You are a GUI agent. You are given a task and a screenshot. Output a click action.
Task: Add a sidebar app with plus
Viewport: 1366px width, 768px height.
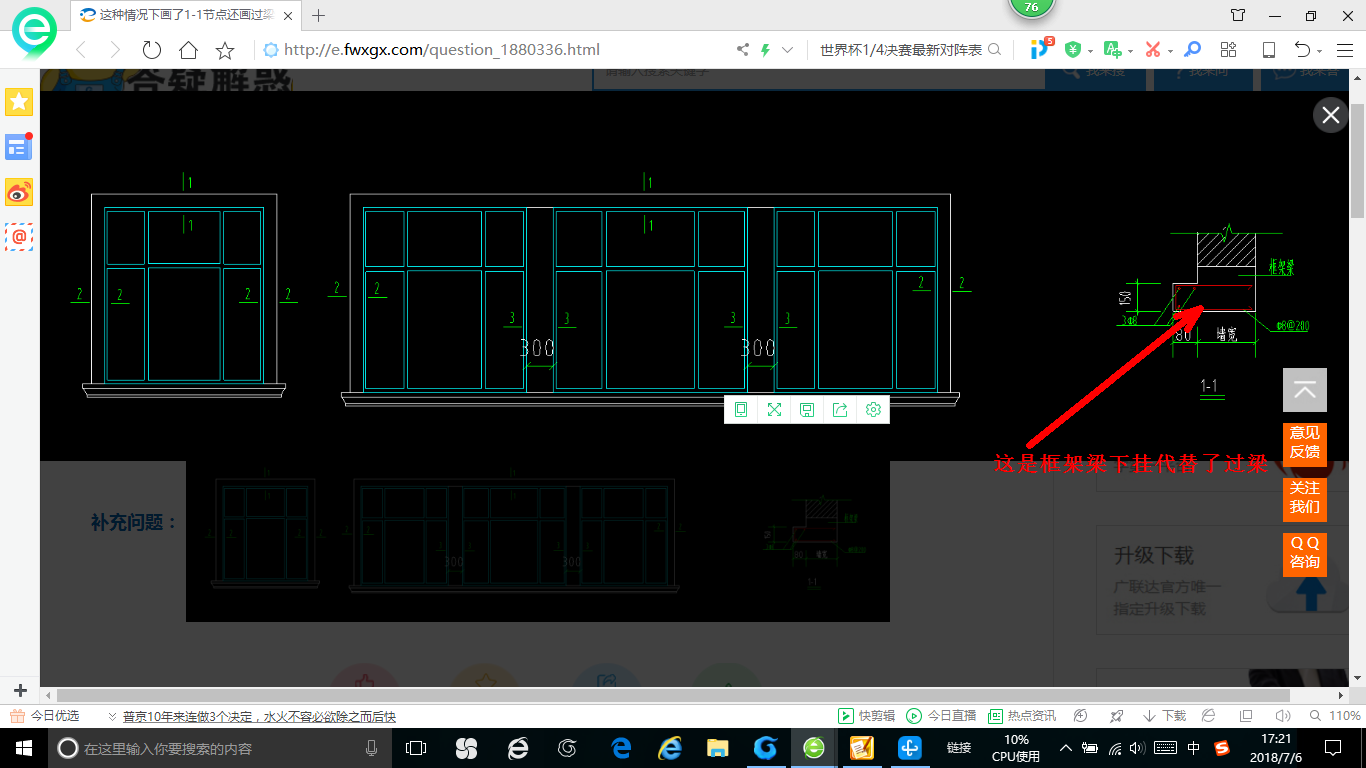[x=20, y=690]
